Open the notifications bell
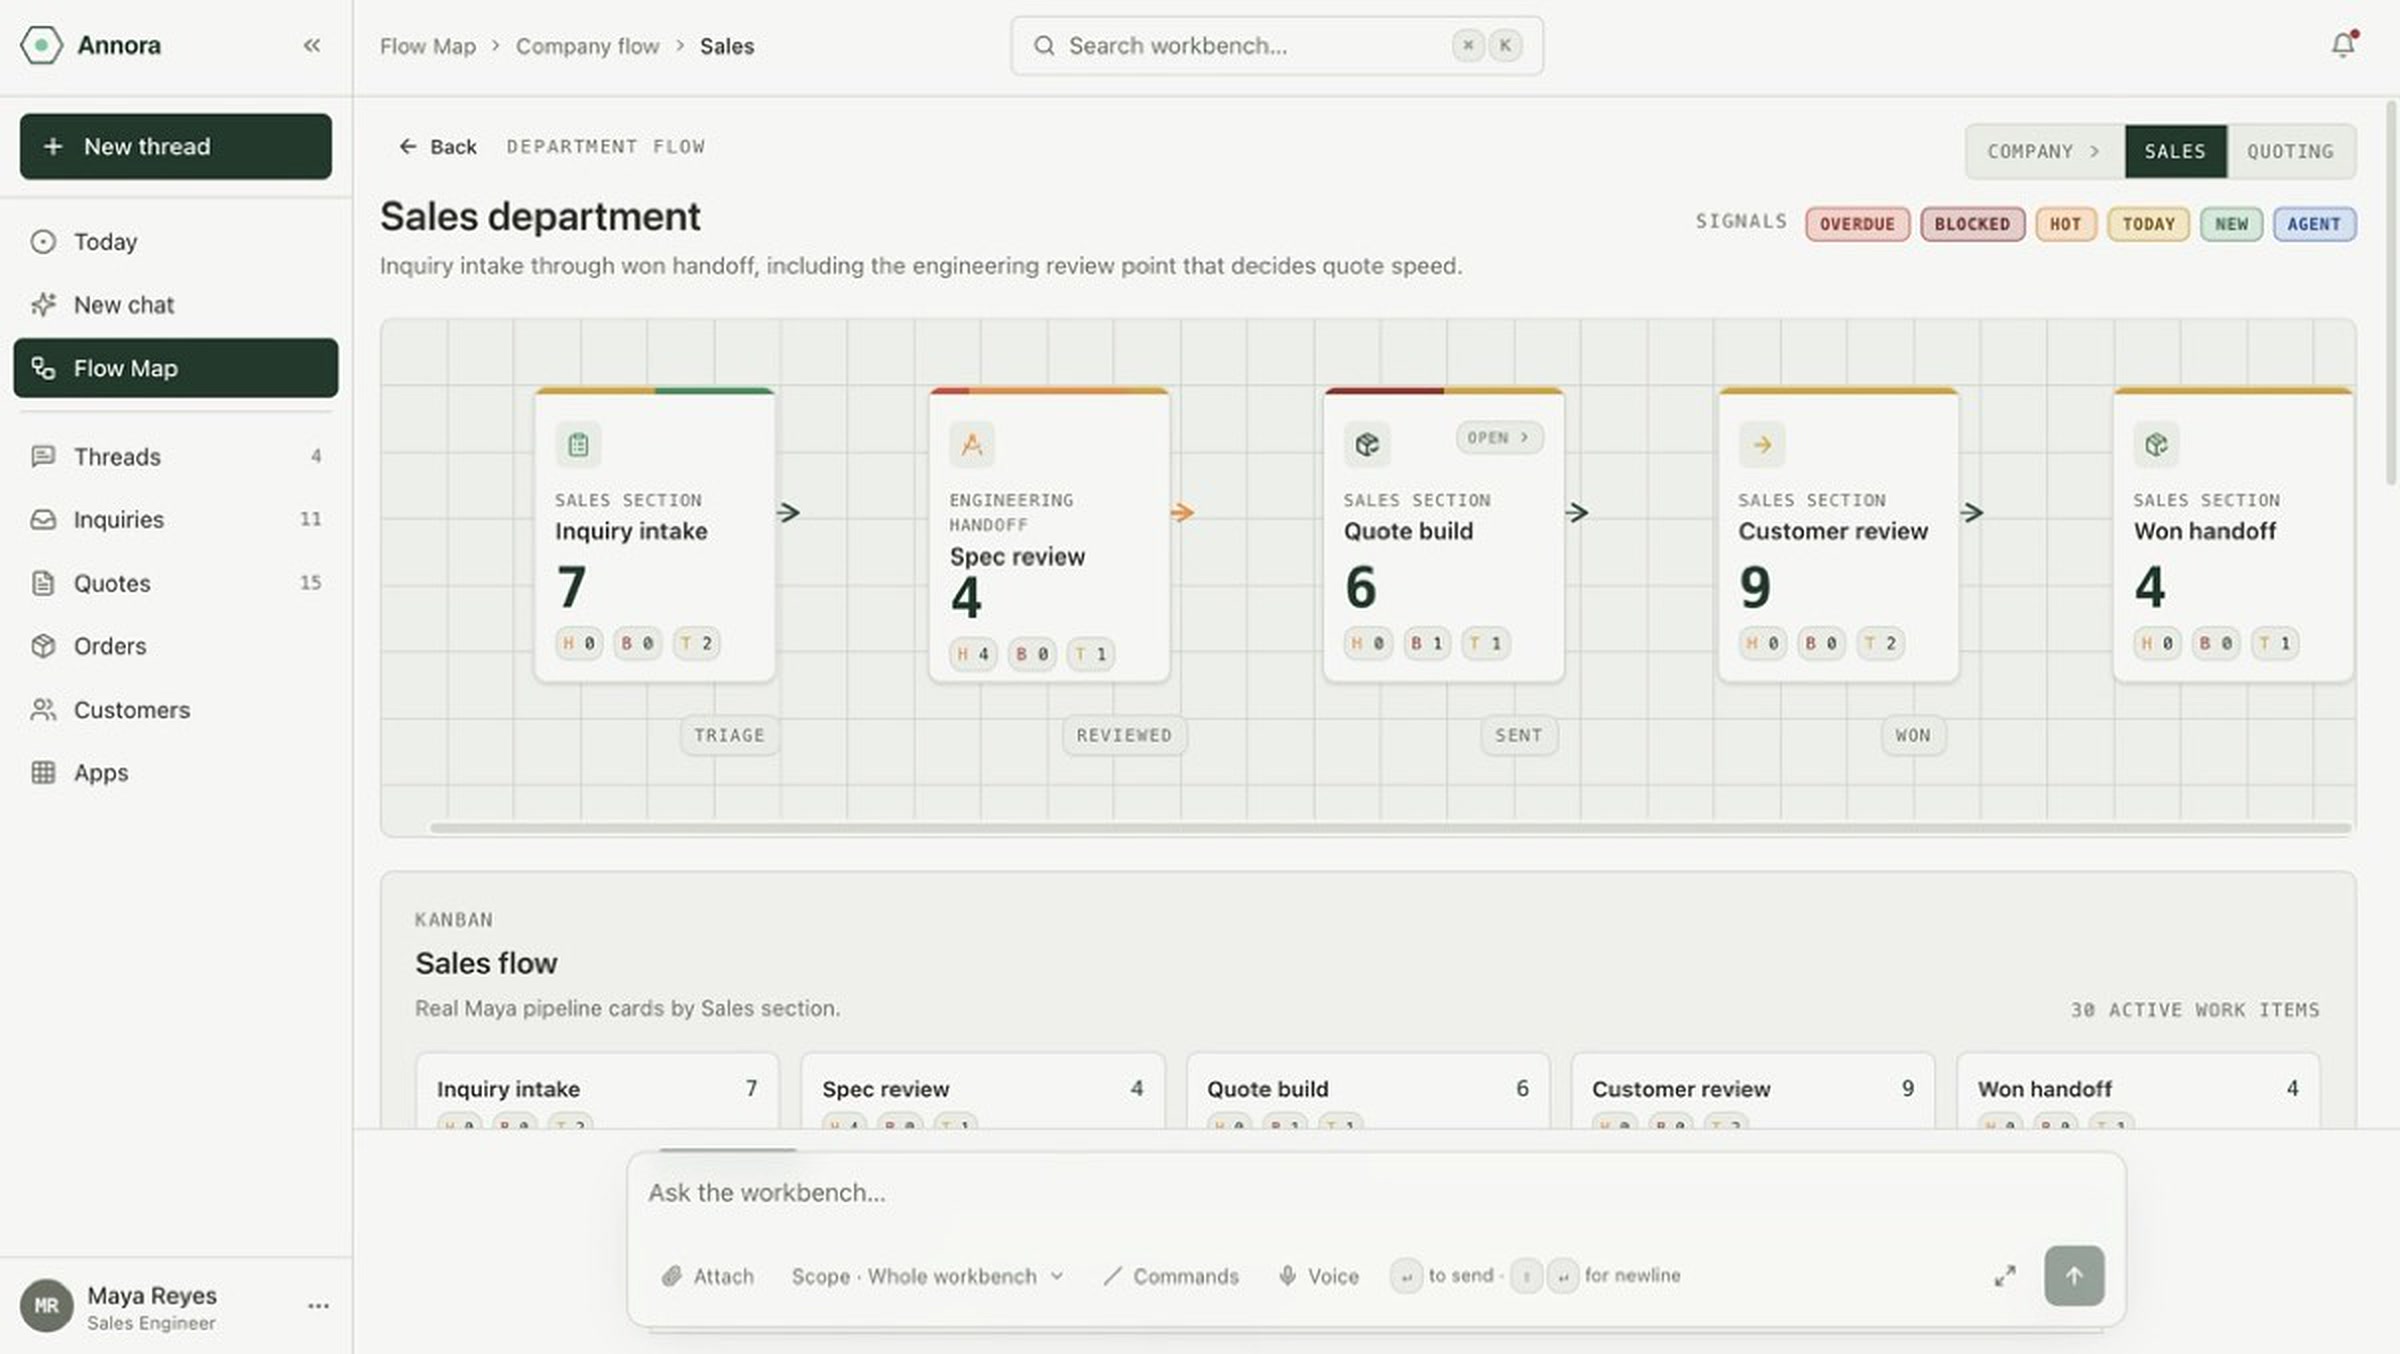Viewport: 2400px width, 1354px height. pos(2343,44)
